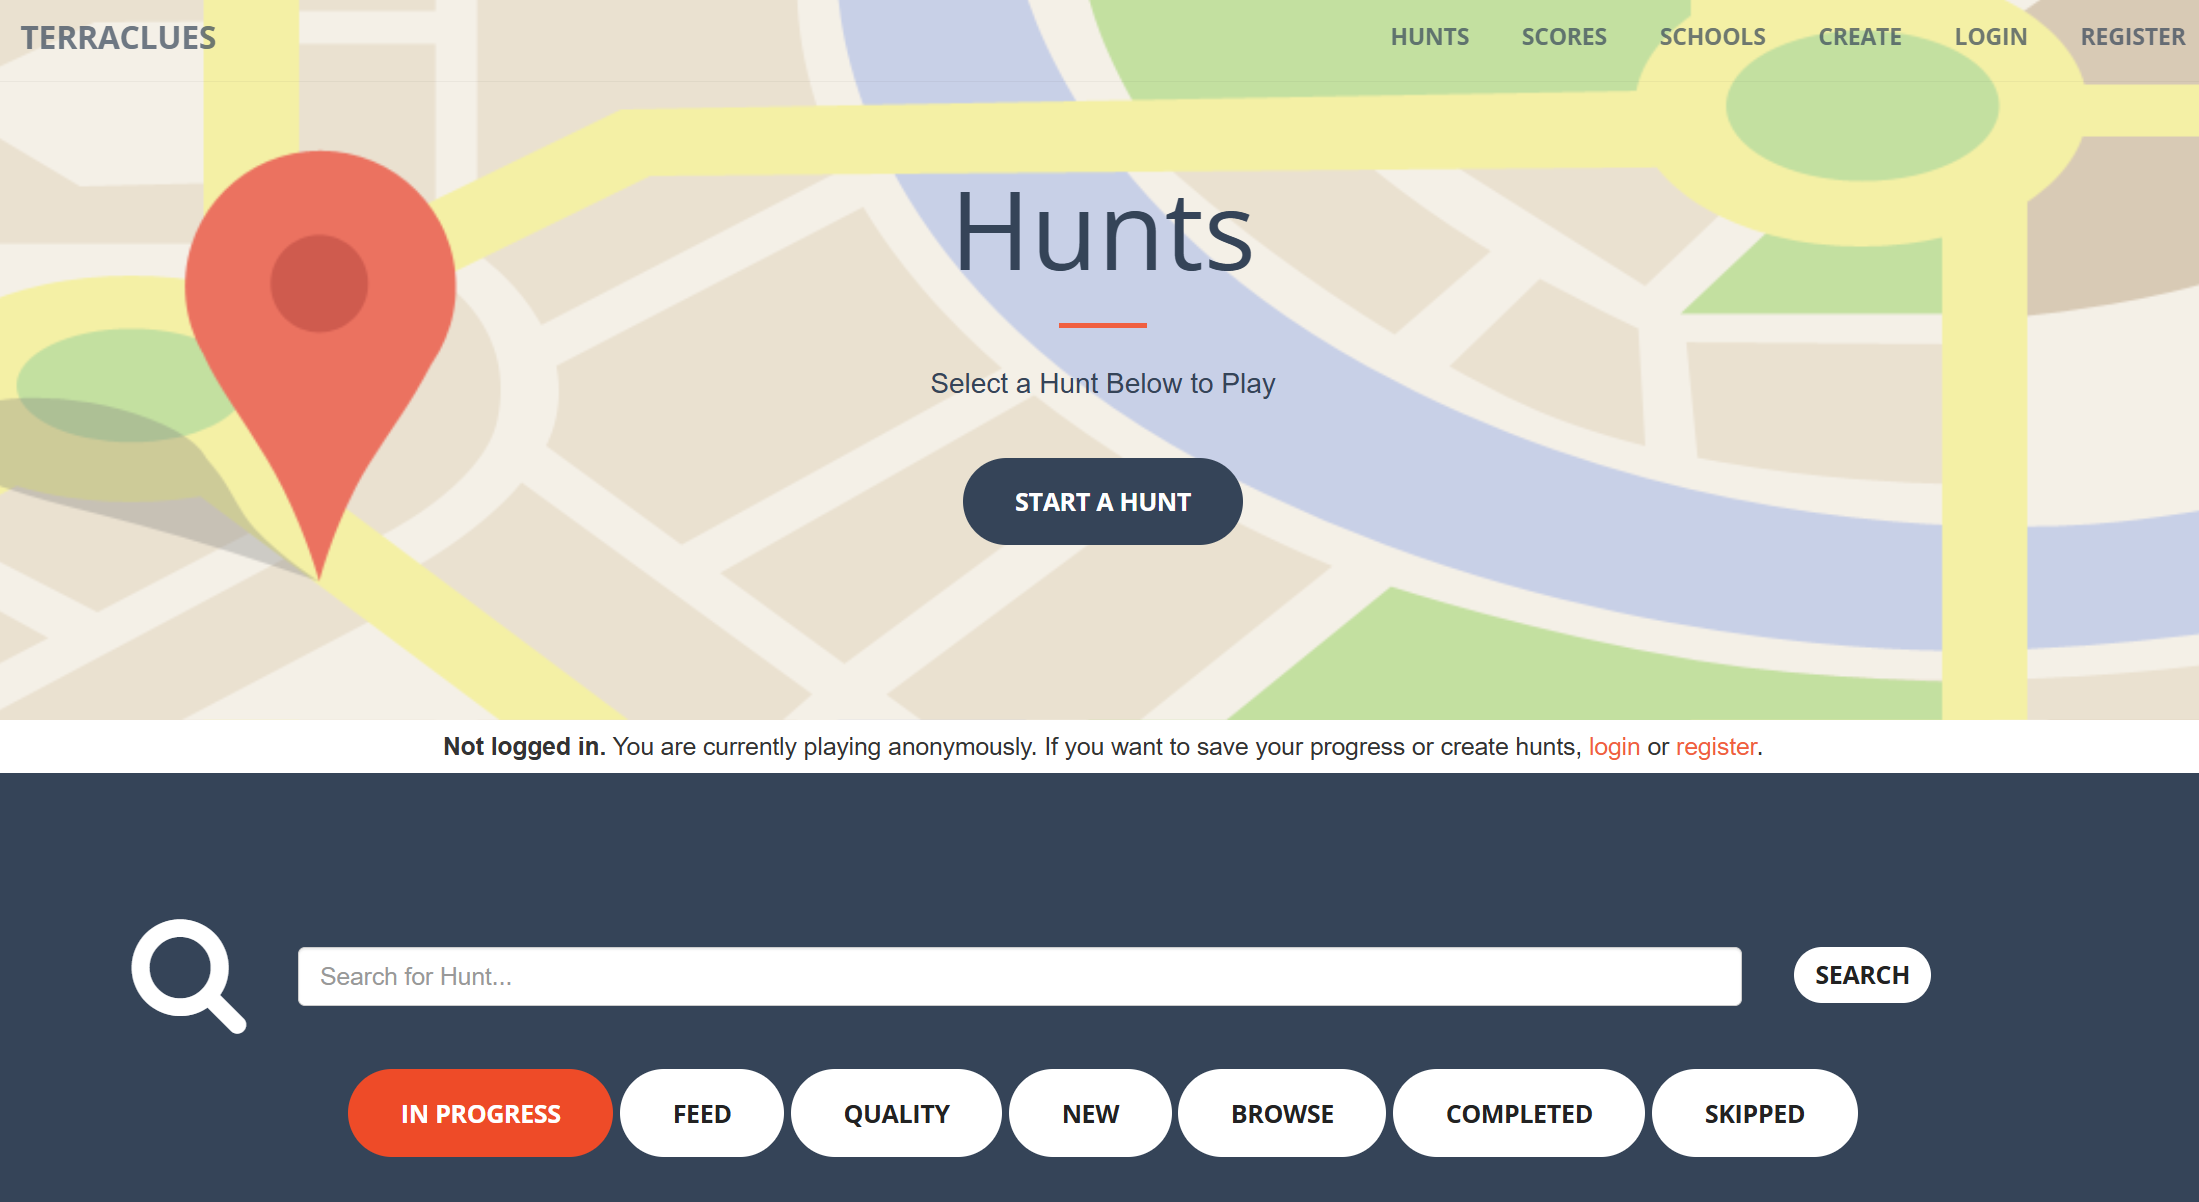Focus the Search for Hunt field
This screenshot has width=2199, height=1202.
[1019, 976]
